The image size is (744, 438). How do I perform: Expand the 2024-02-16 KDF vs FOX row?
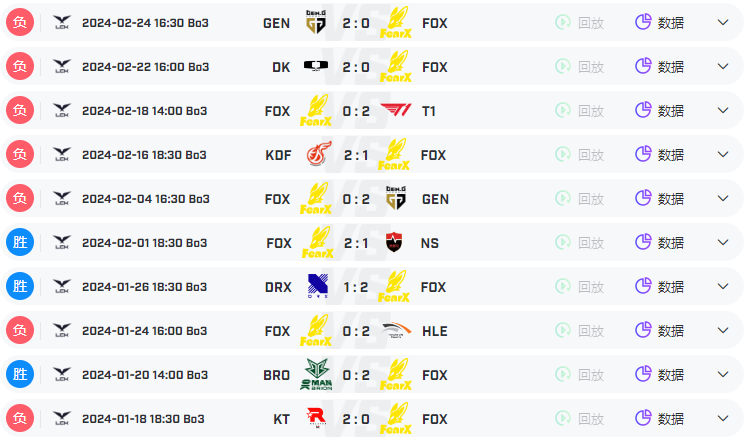pos(723,154)
